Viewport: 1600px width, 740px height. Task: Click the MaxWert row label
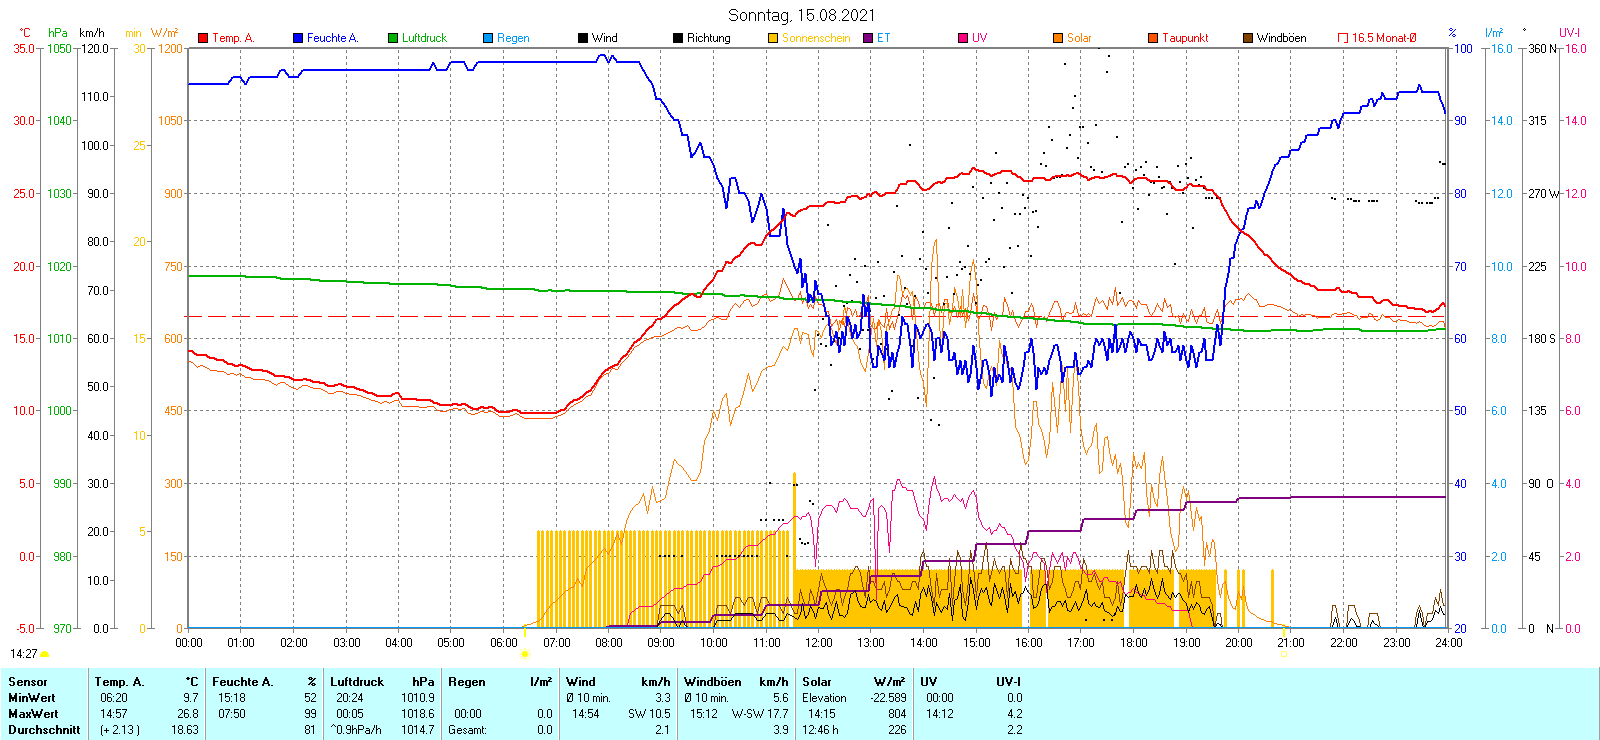pos(33,714)
